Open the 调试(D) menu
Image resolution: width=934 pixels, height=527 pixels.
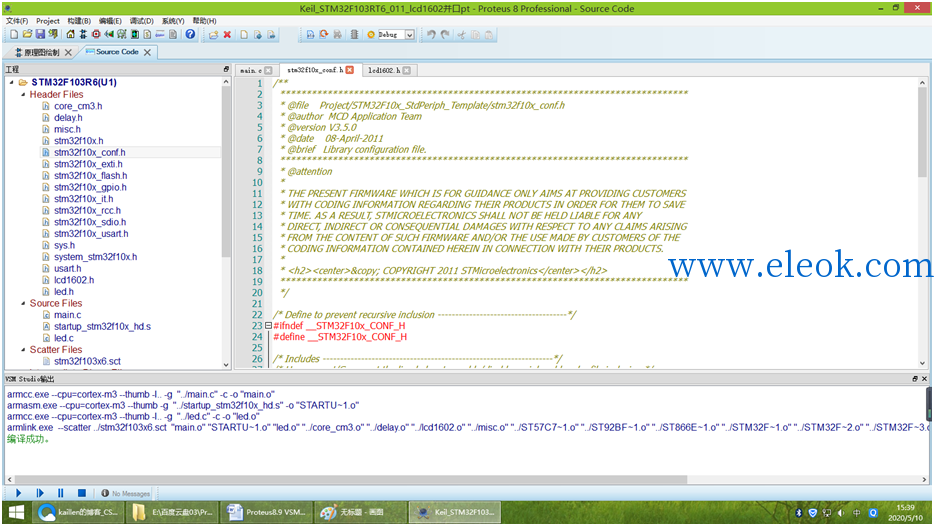click(x=142, y=21)
